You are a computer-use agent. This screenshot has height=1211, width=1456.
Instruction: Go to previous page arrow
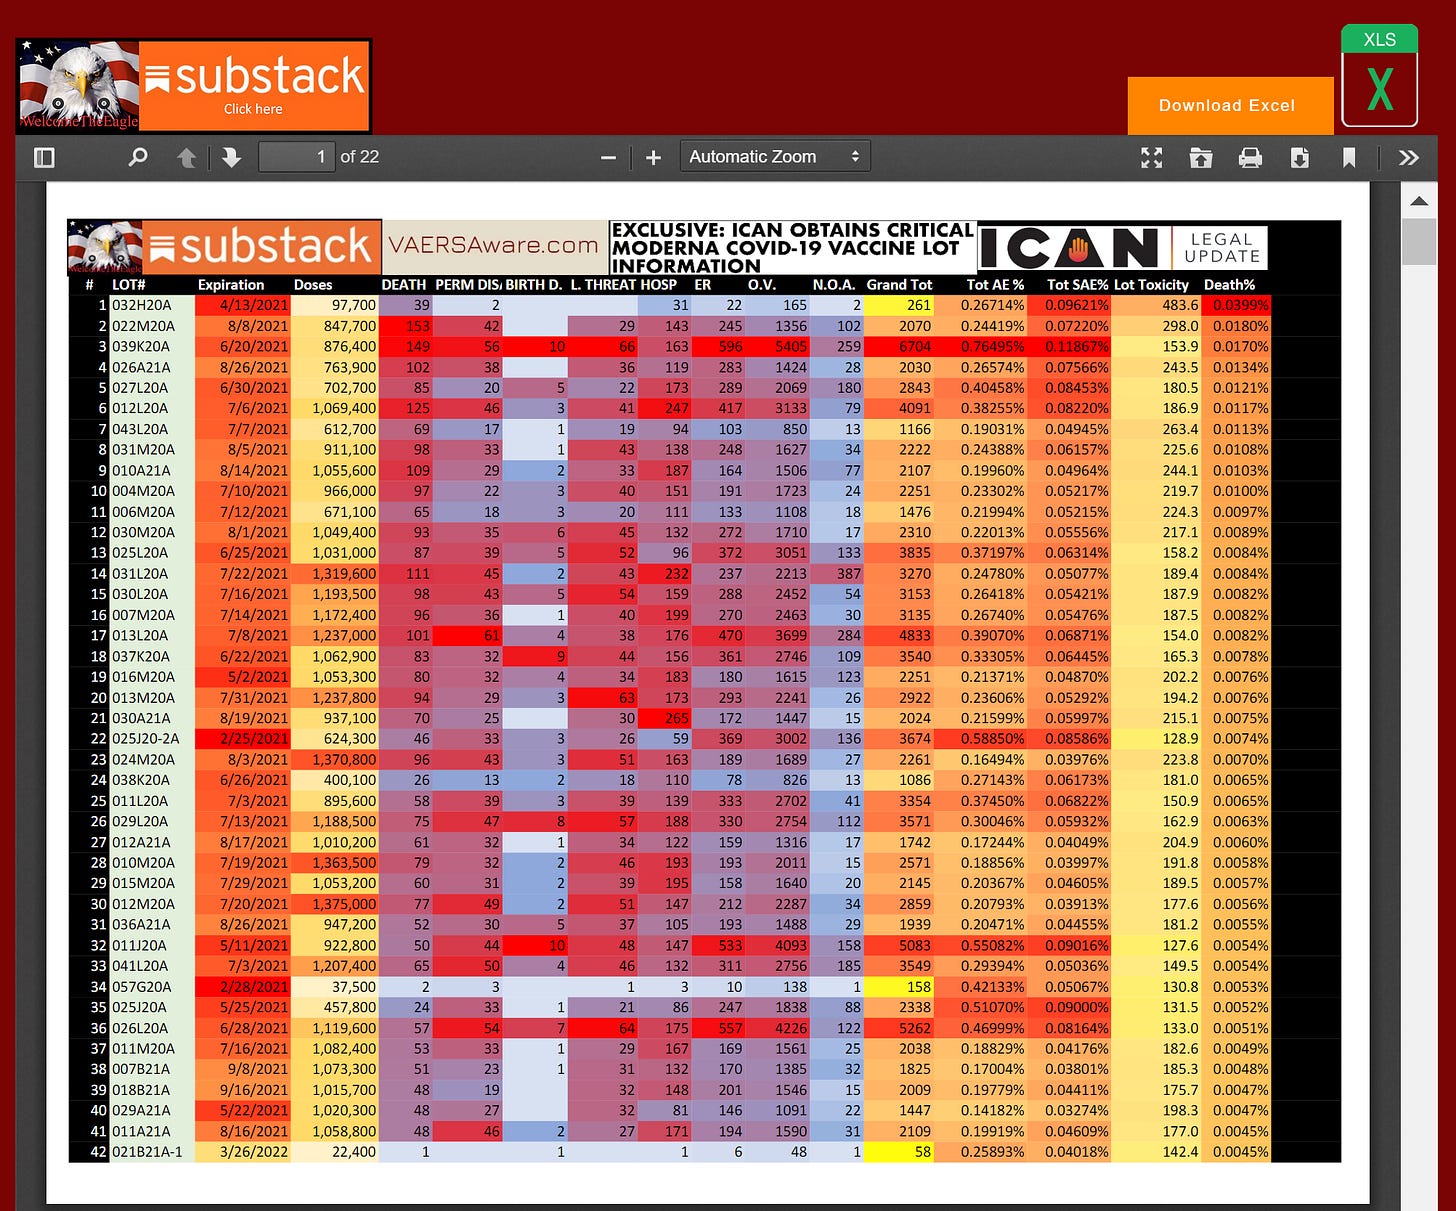(186, 157)
